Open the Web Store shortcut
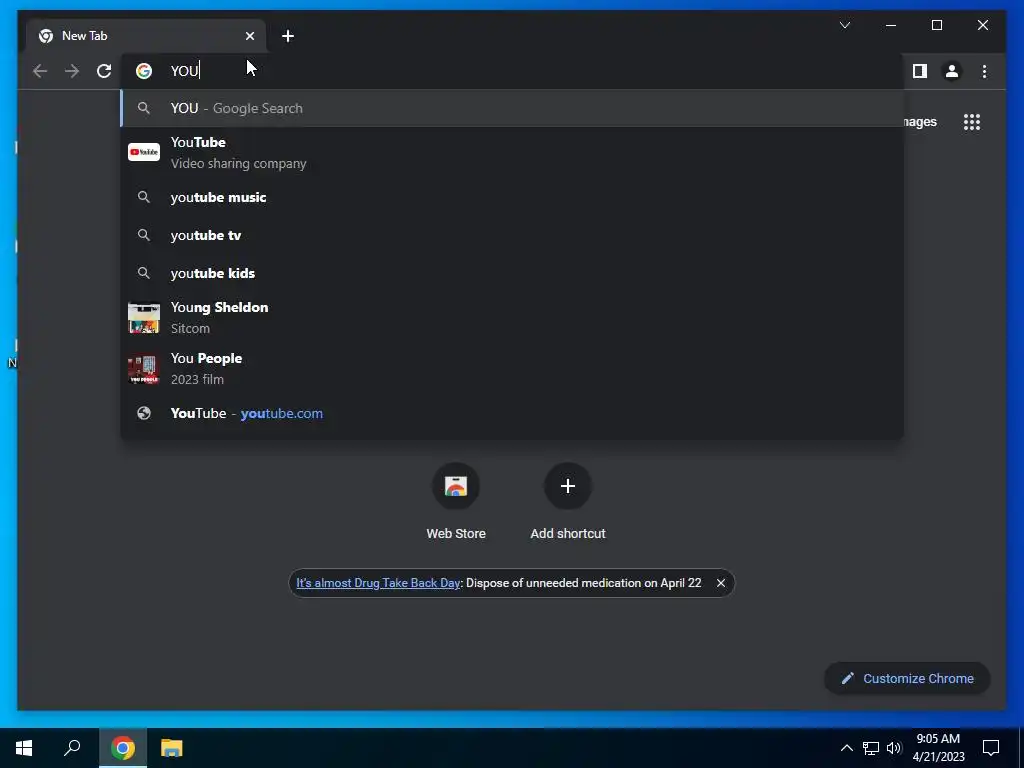Screen dimensions: 1024x768 click(x=456, y=502)
